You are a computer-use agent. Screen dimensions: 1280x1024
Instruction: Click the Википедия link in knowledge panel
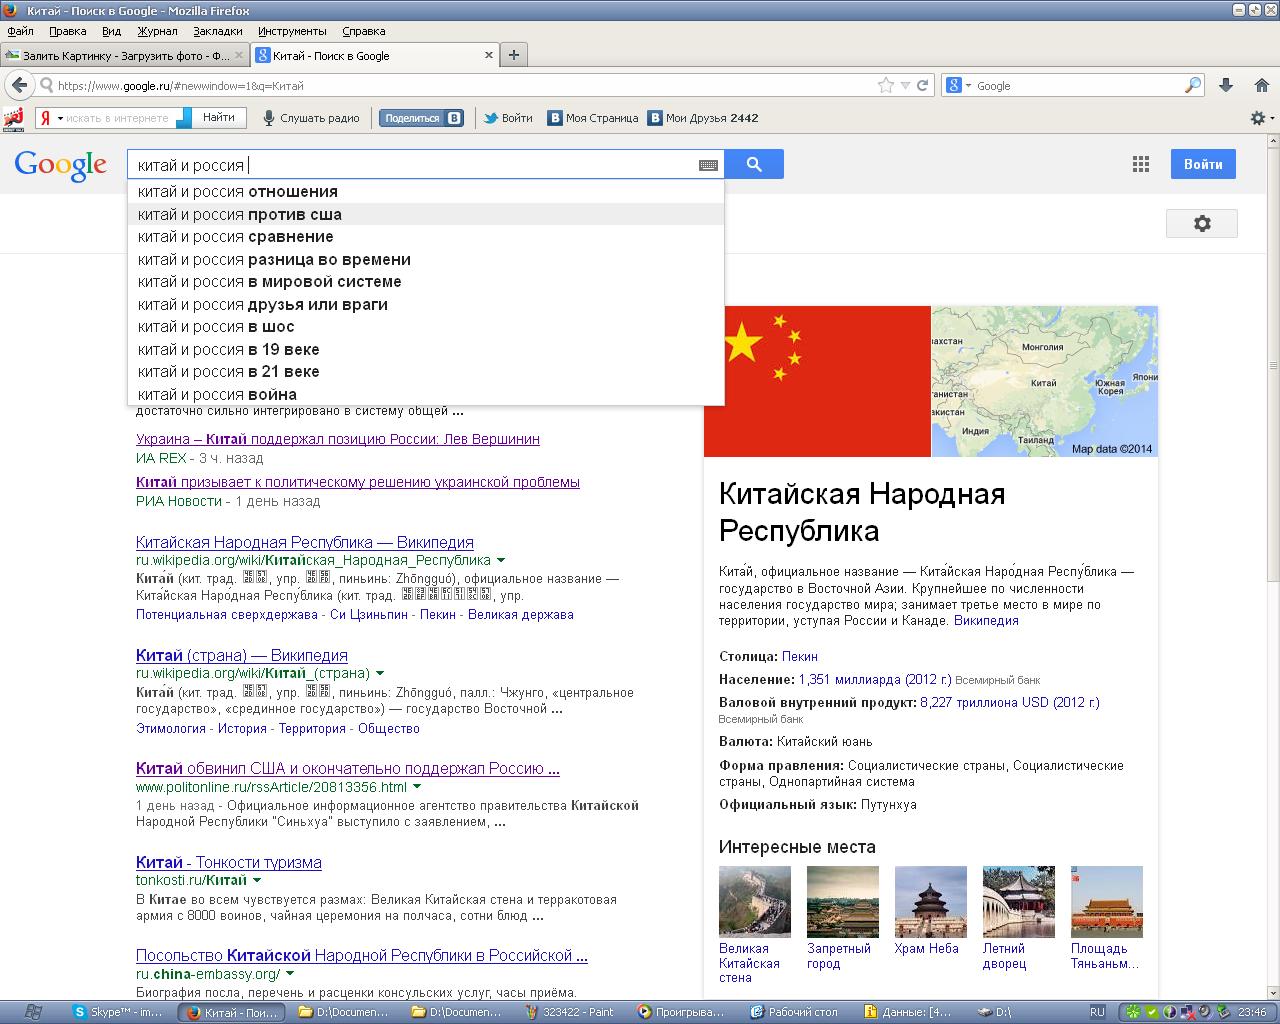click(x=986, y=621)
